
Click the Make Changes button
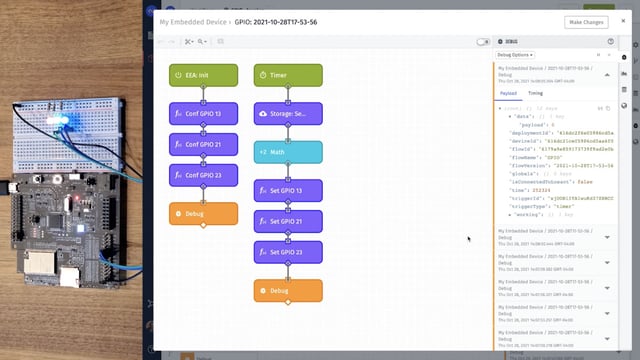click(586, 22)
